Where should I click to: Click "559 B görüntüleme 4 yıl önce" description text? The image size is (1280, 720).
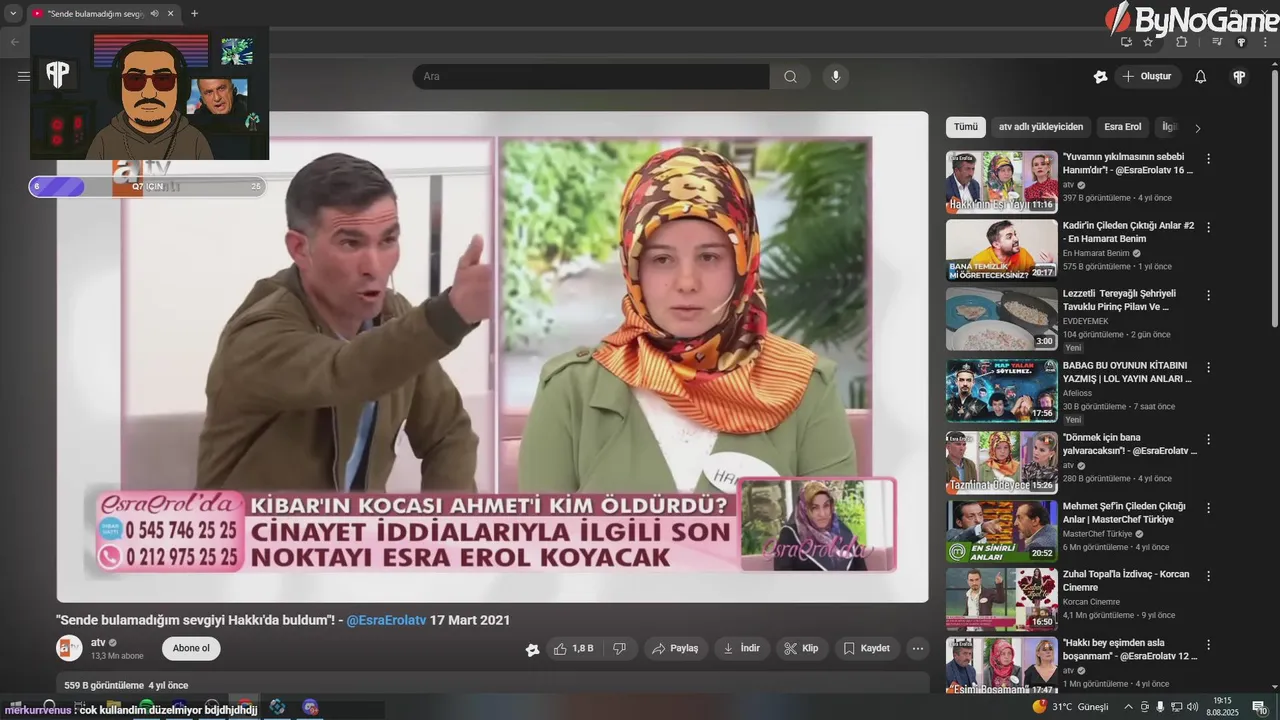[x=126, y=685]
